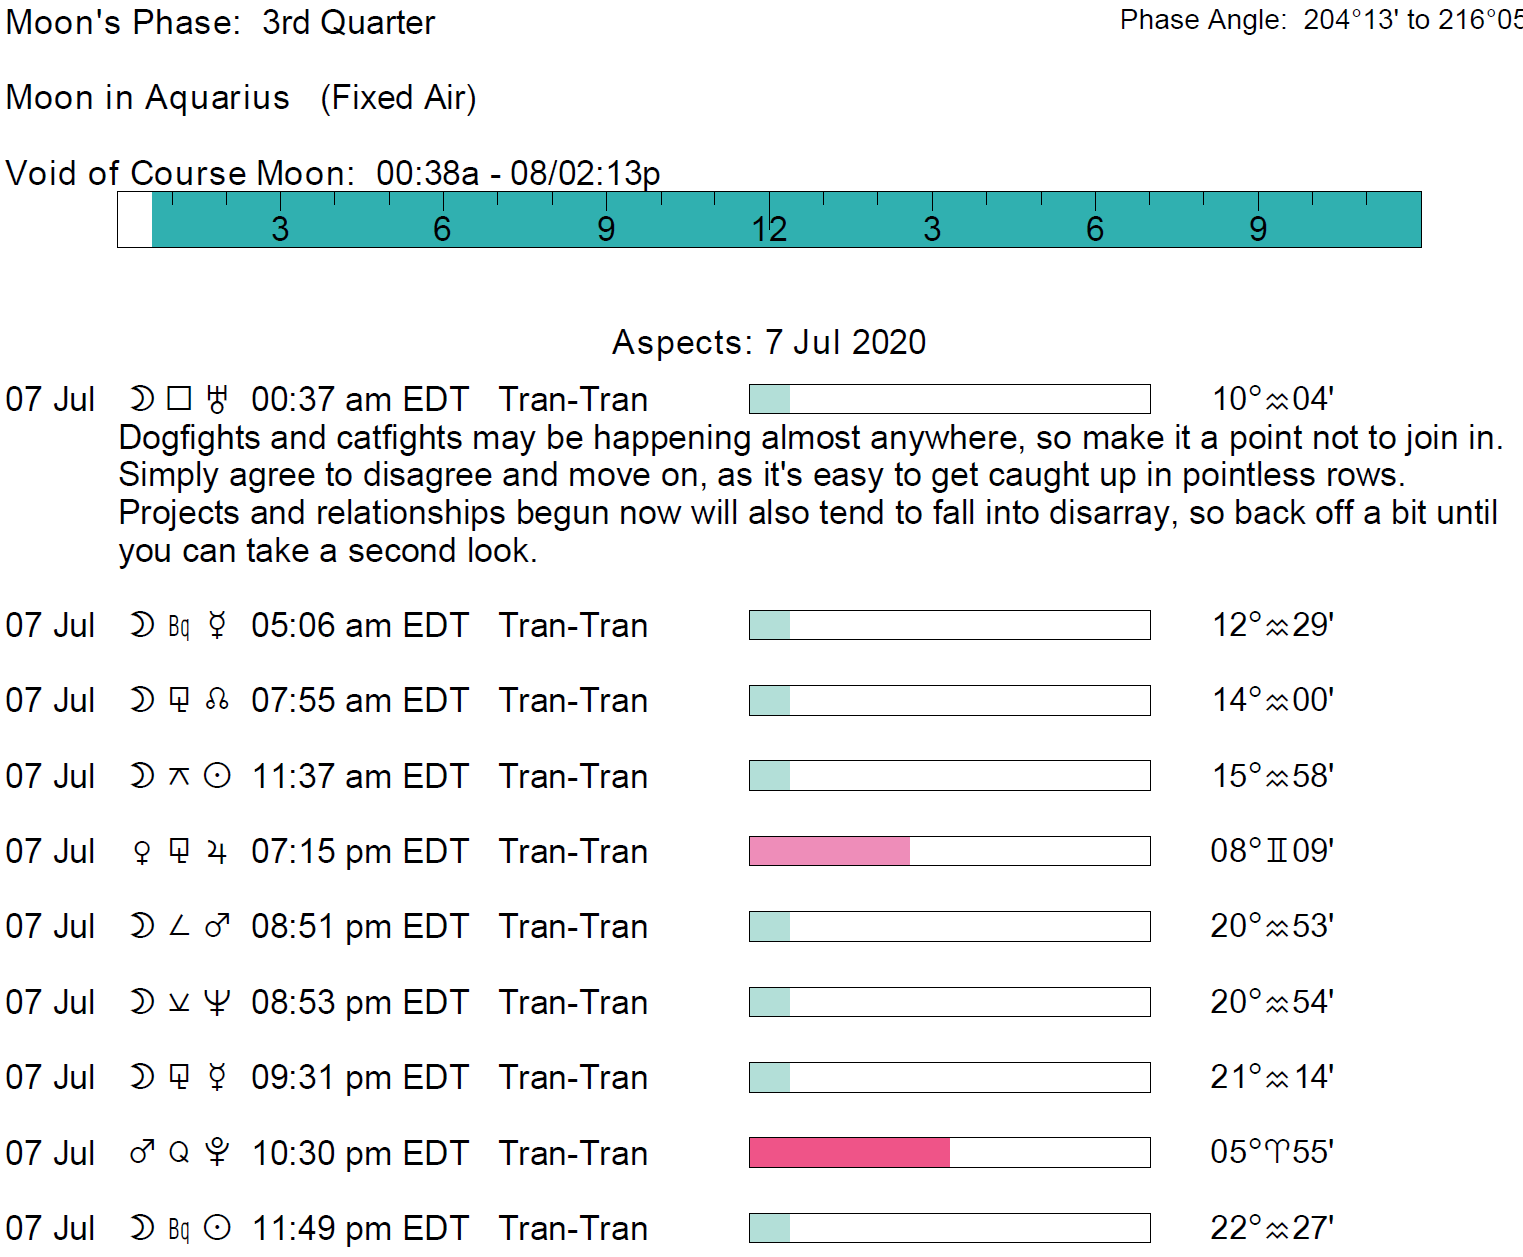Select the Neptune trident glyph at 08:53 pm
The image size is (1523, 1257).
[217, 1002]
